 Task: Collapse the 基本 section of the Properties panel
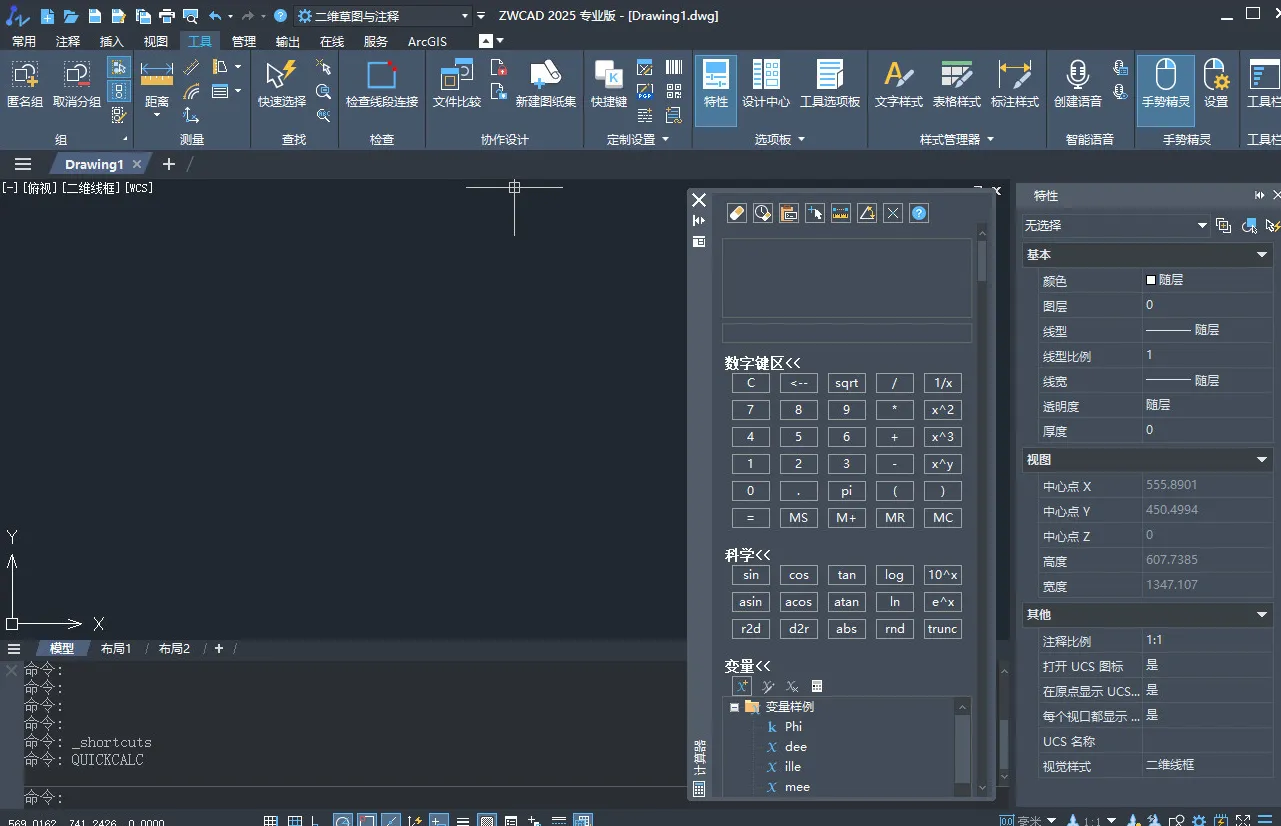pyautogui.click(x=1262, y=254)
